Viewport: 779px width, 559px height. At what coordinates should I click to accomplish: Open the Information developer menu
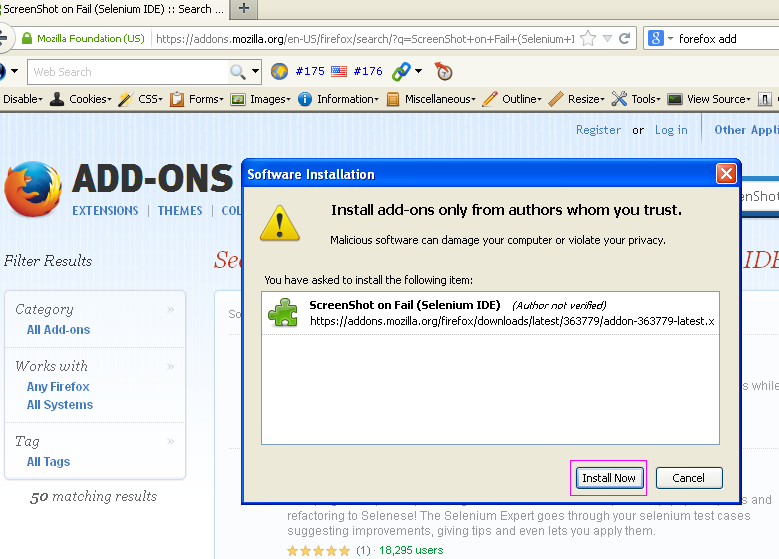[x=338, y=99]
